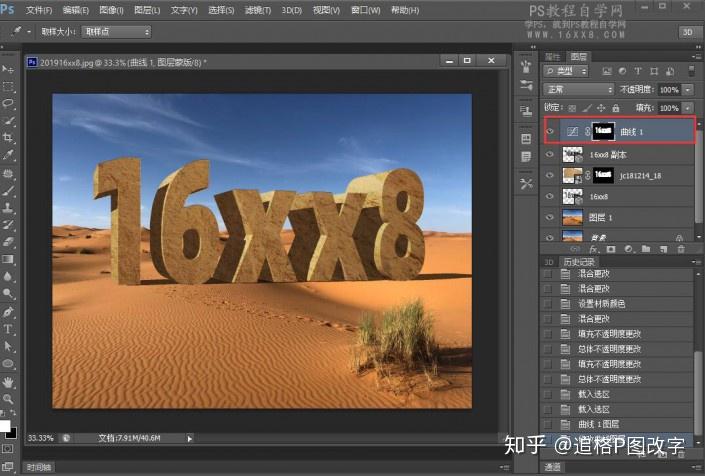Open the 滤镜 menu
This screenshot has height=476, width=705.
pyautogui.click(x=258, y=10)
